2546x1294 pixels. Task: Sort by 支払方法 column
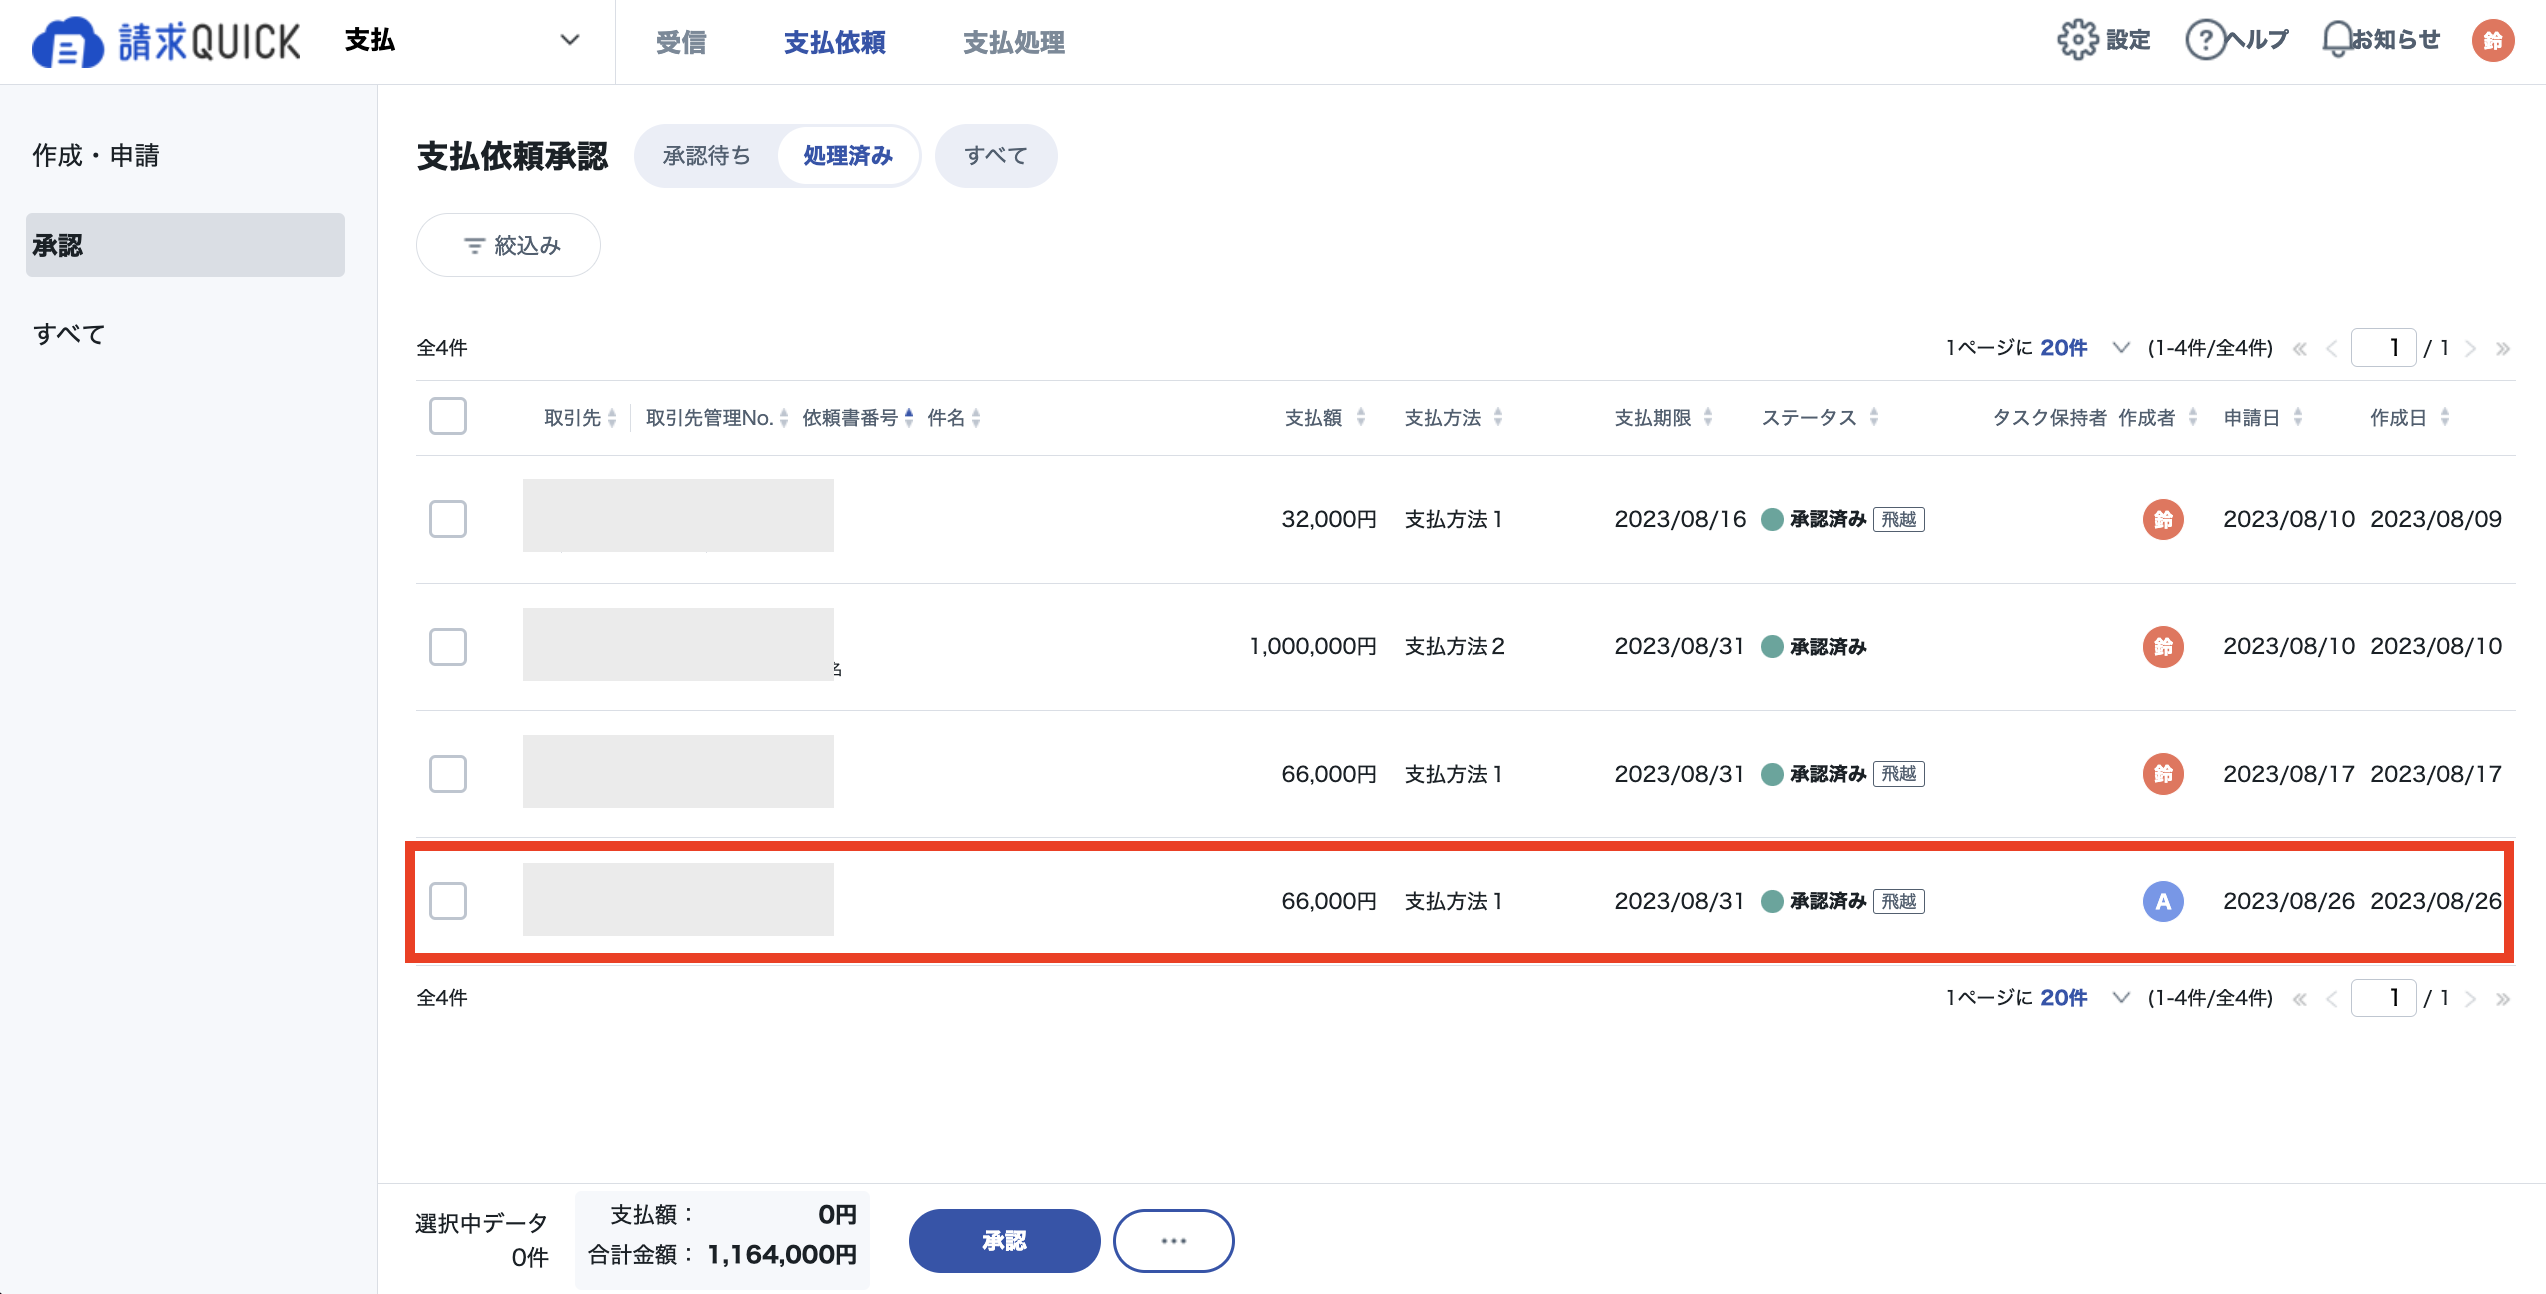point(1498,418)
